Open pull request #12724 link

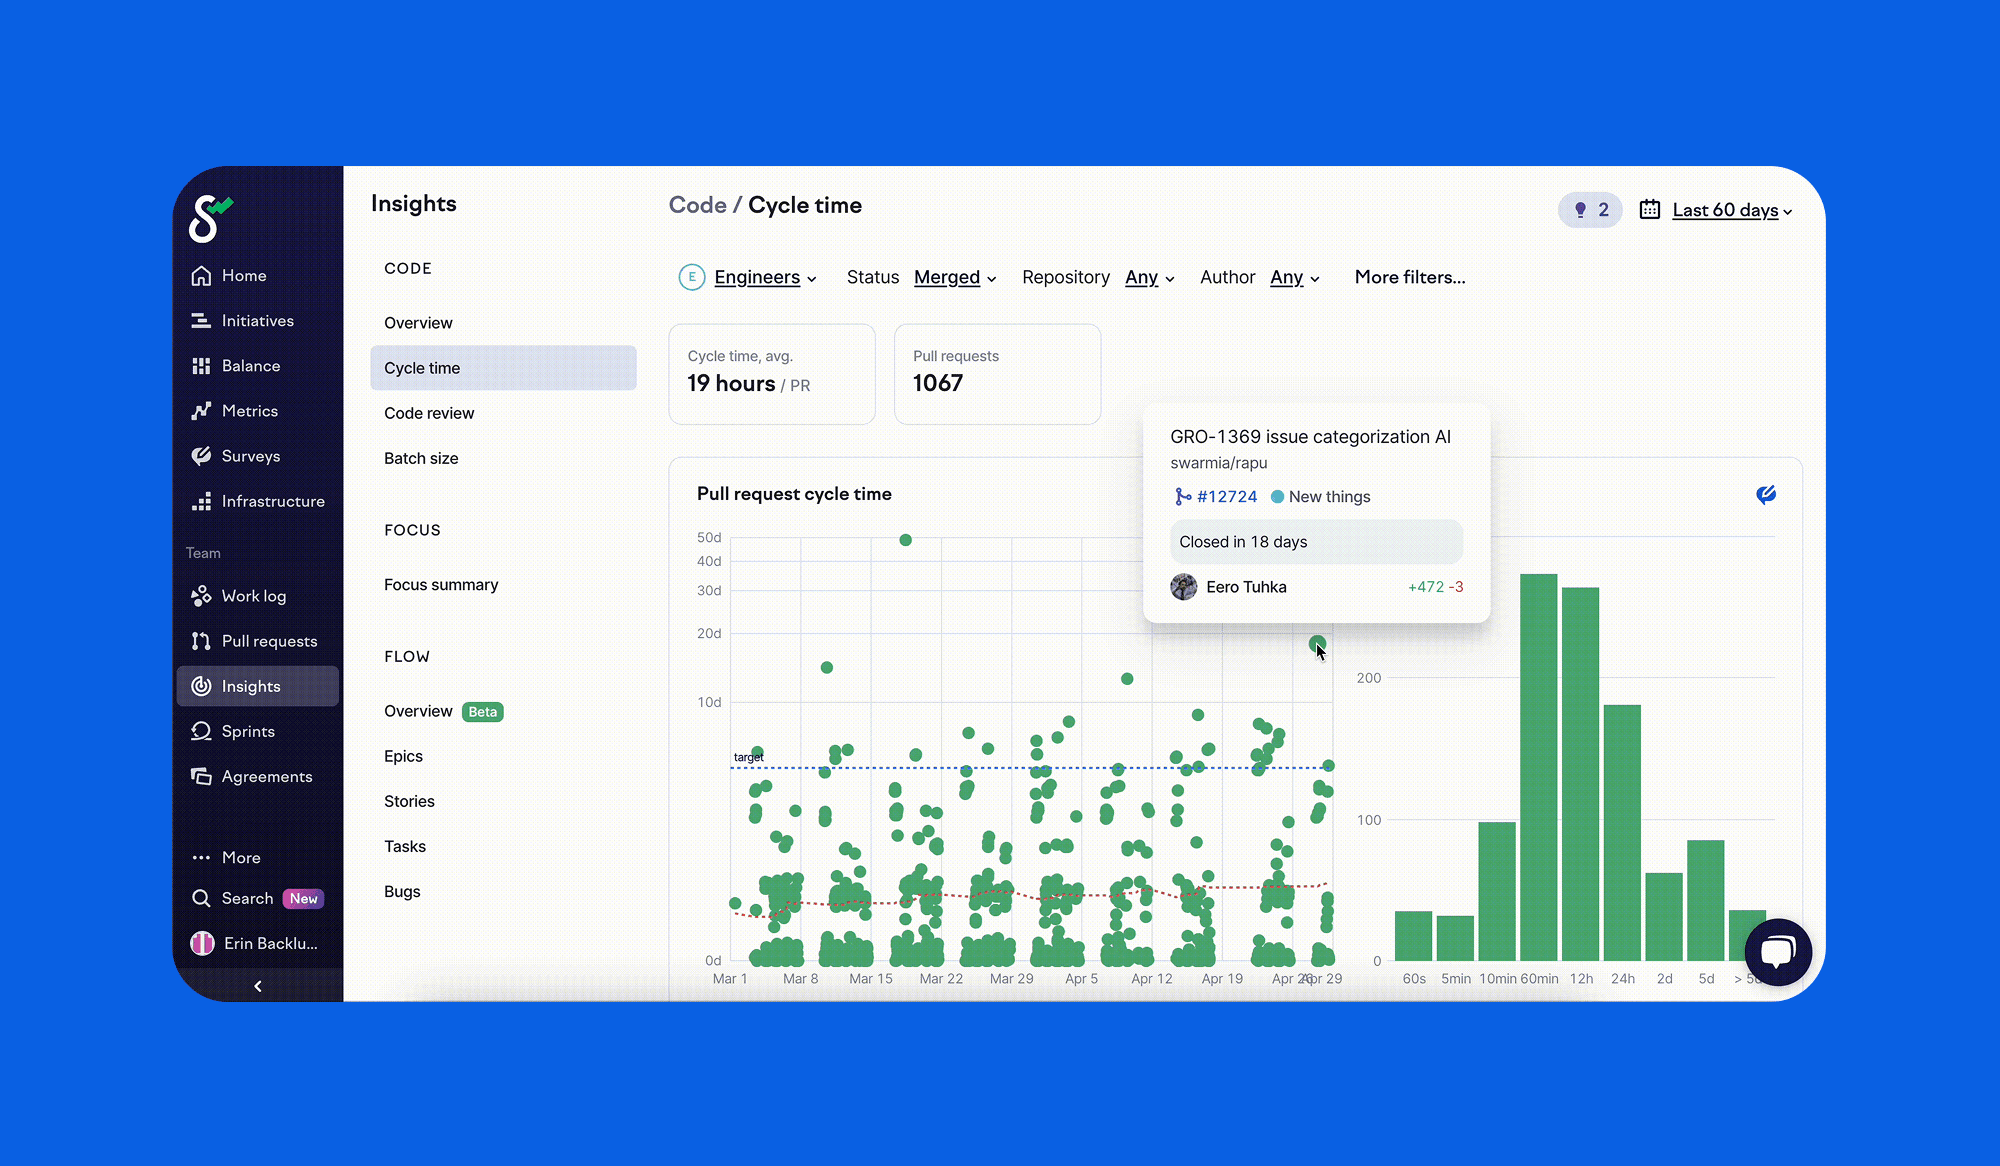[x=1226, y=497]
